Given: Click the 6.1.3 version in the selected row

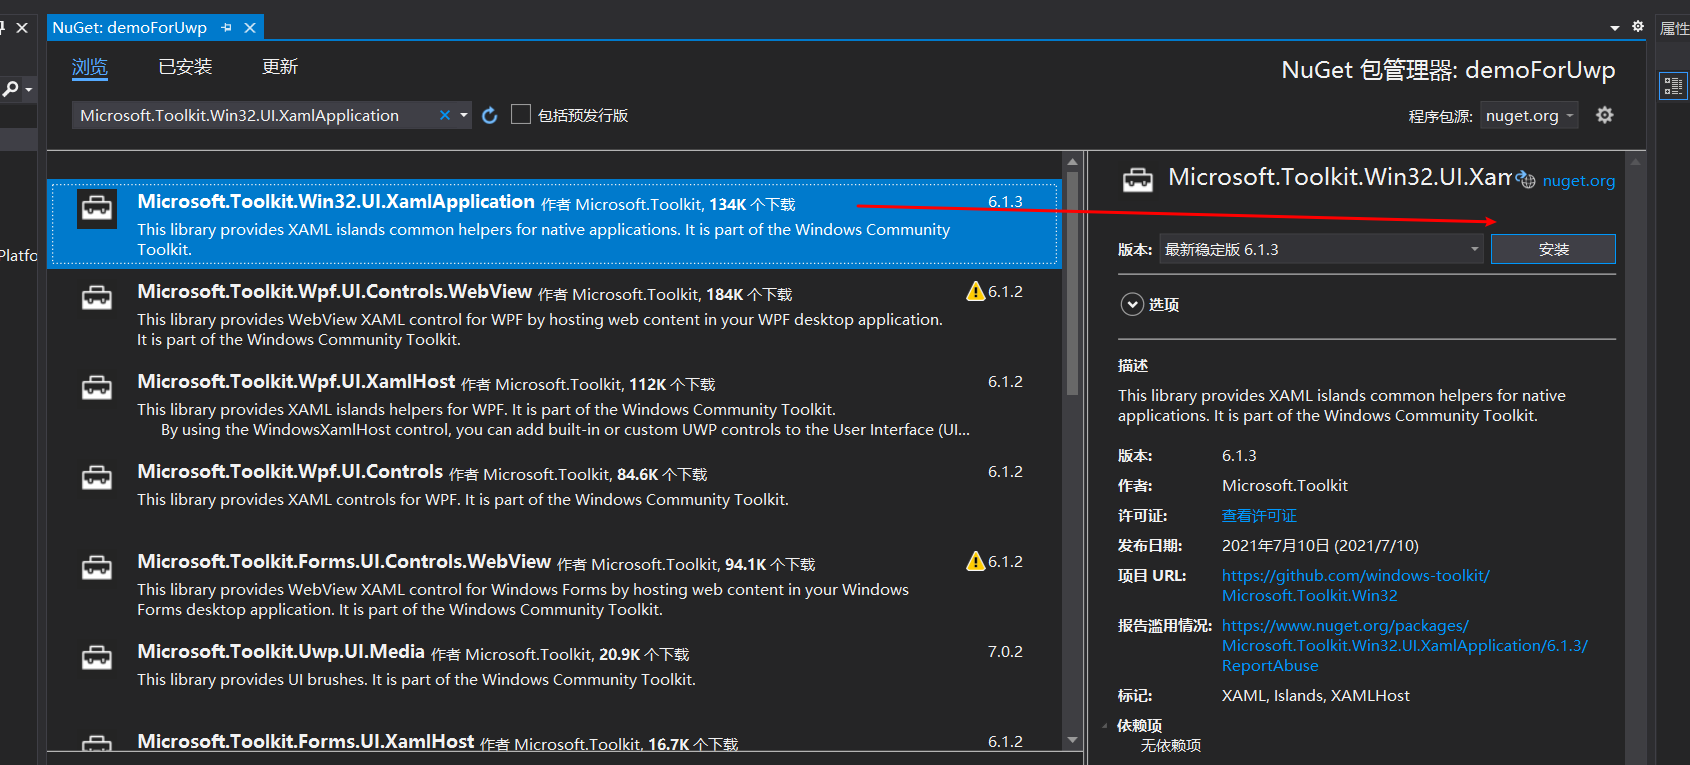Looking at the screenshot, I should click(x=1005, y=202).
